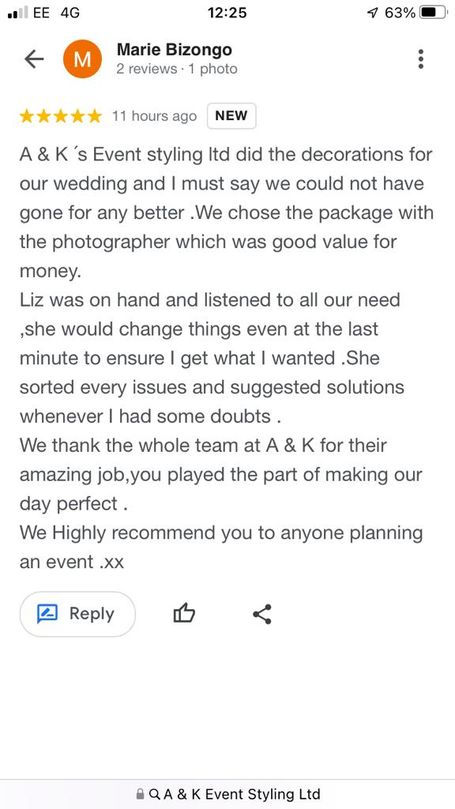This screenshot has height=809, width=455.
Task: Tap the cellular signal bars icon
Action: [18, 13]
